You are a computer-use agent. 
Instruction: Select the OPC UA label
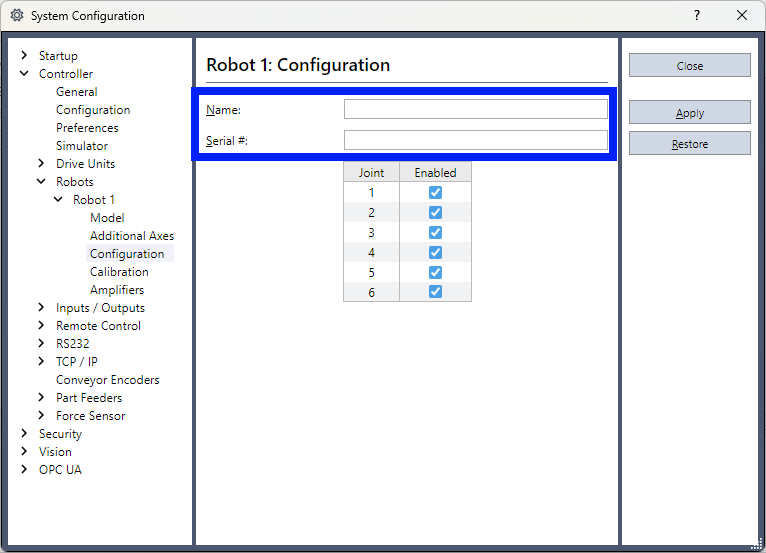coord(60,470)
